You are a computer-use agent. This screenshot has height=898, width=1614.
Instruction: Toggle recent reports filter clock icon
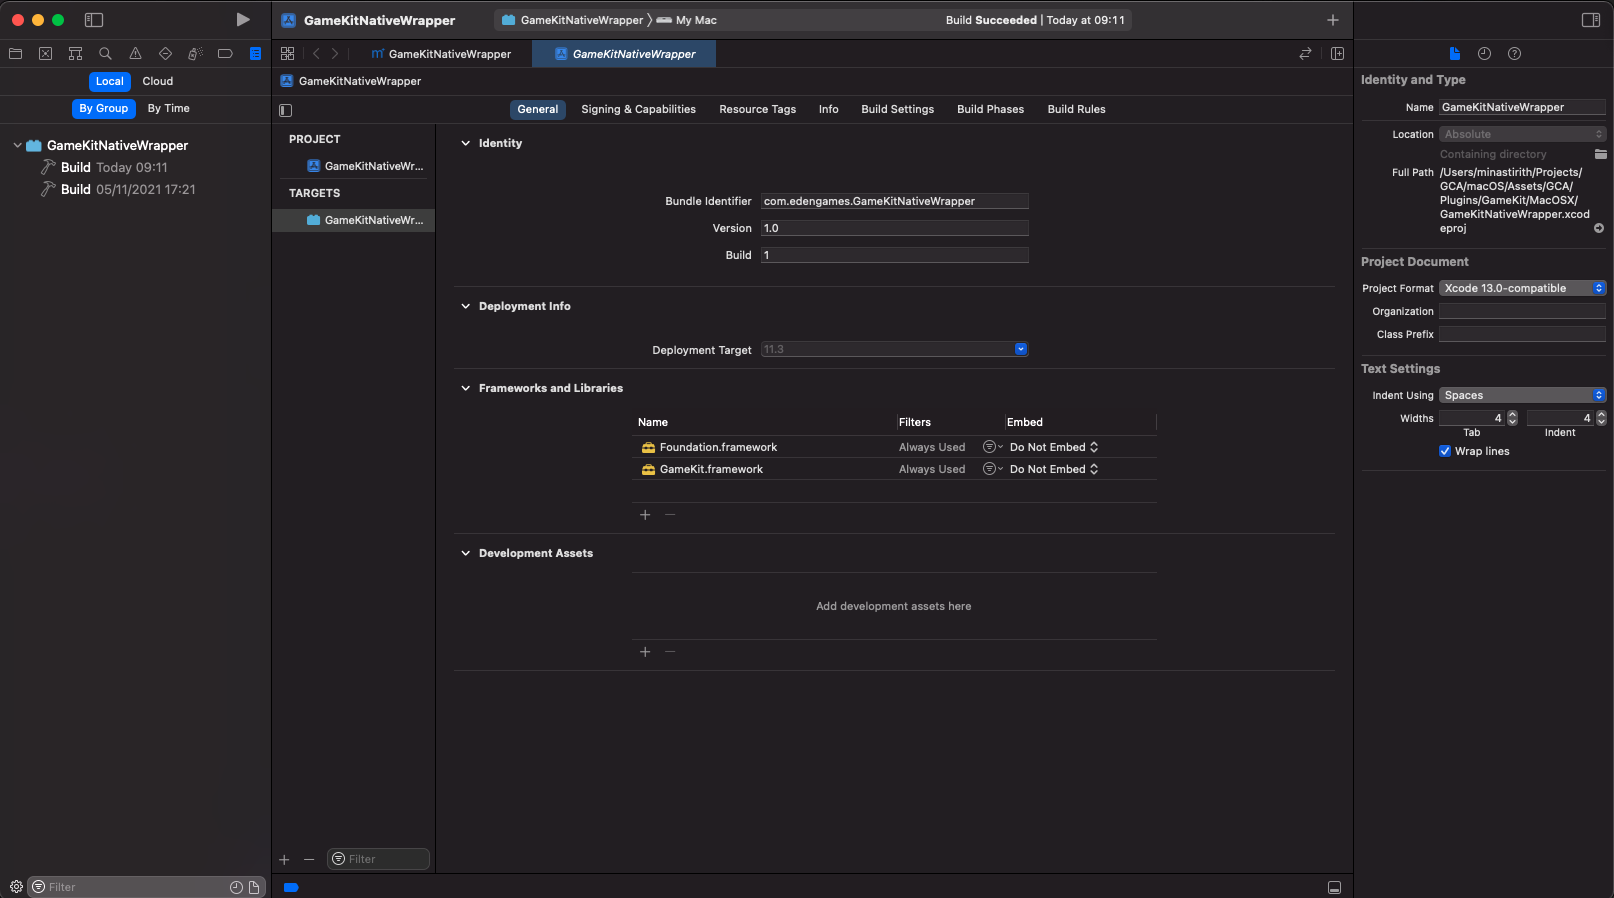click(x=236, y=887)
